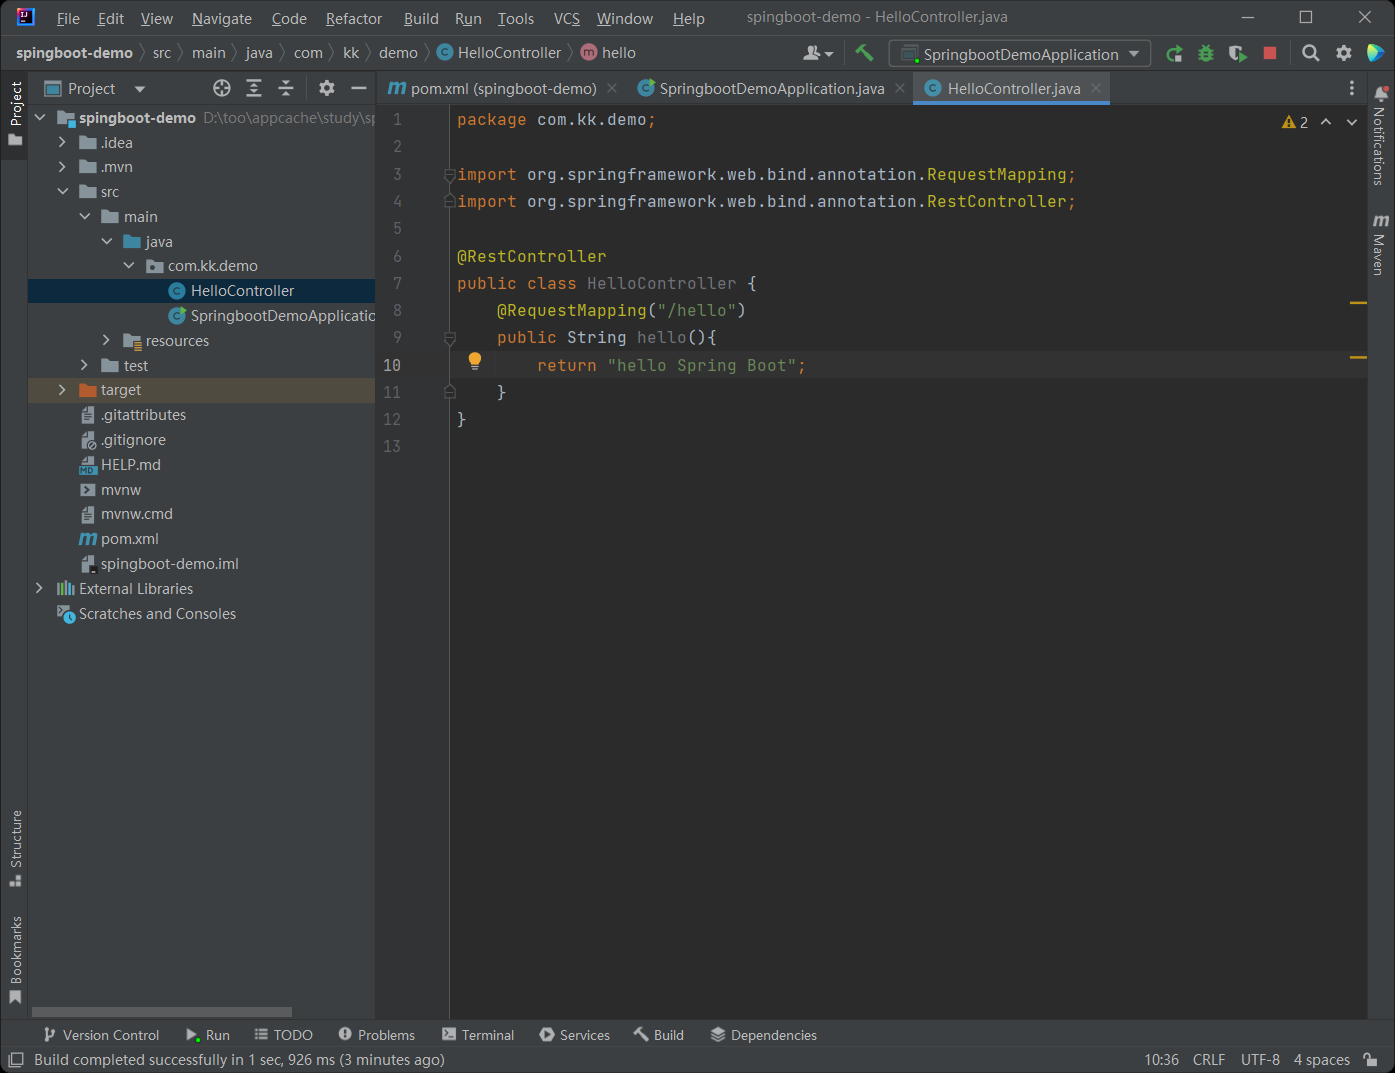Switch to SpringbootDemoApplication.java tab
The image size is (1395, 1073).
click(771, 88)
